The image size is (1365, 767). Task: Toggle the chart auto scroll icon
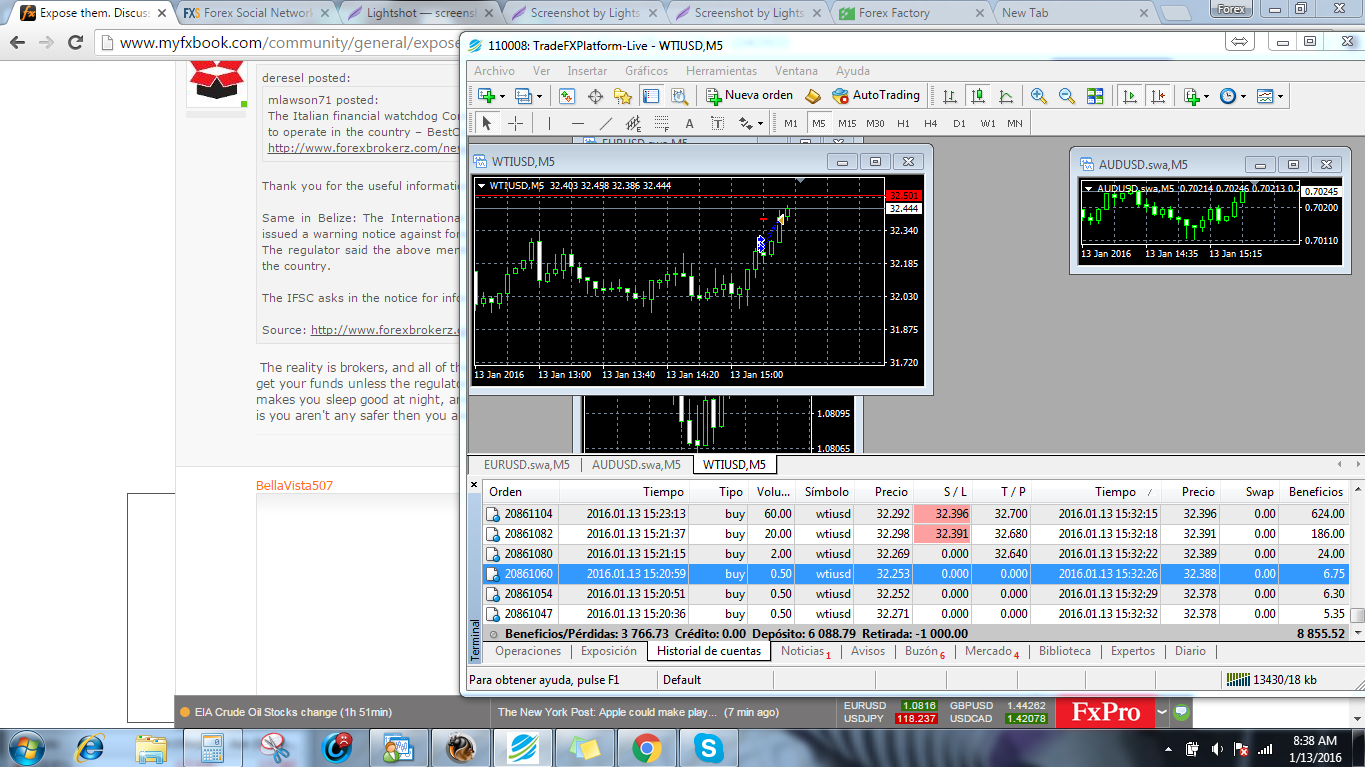(1130, 96)
